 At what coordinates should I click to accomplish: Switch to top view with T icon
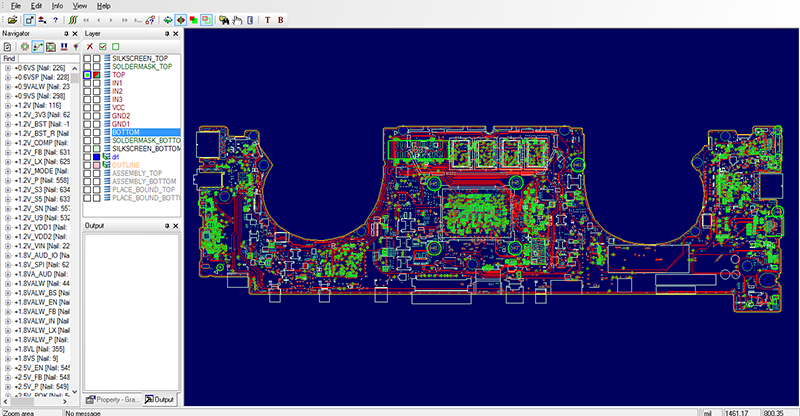tap(267, 20)
